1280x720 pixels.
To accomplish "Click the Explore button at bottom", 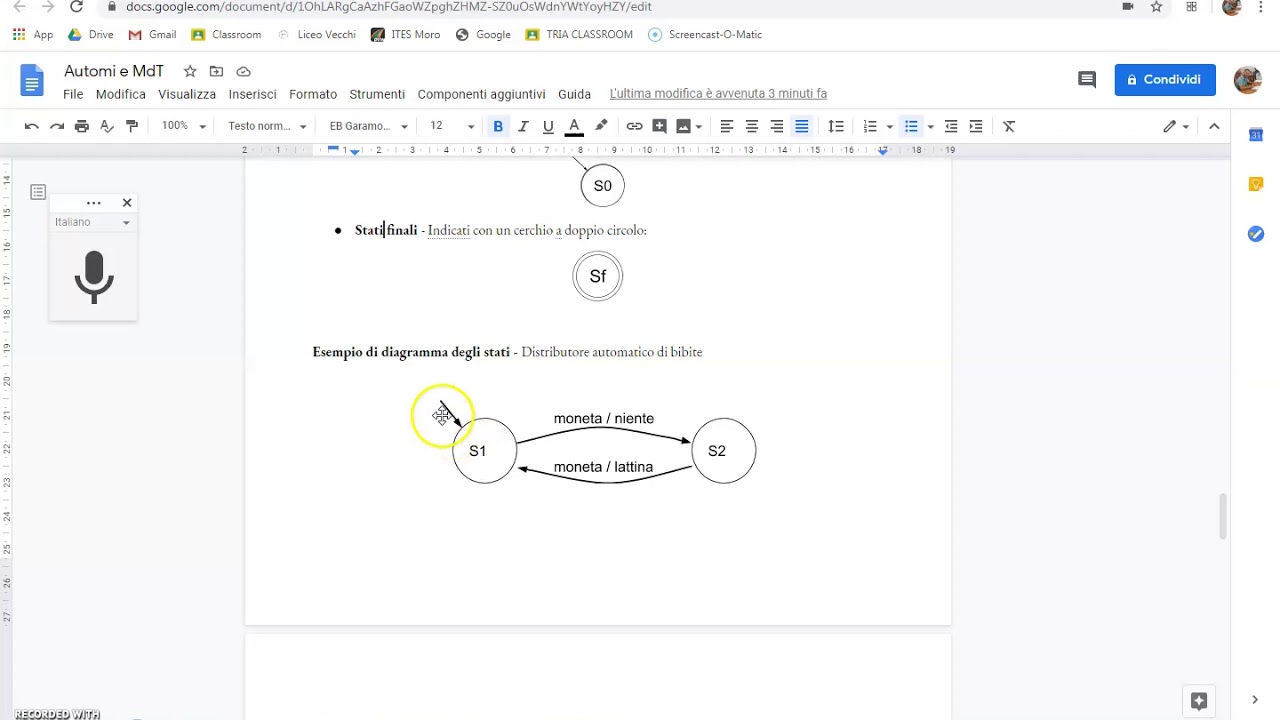I will pos(1199,700).
